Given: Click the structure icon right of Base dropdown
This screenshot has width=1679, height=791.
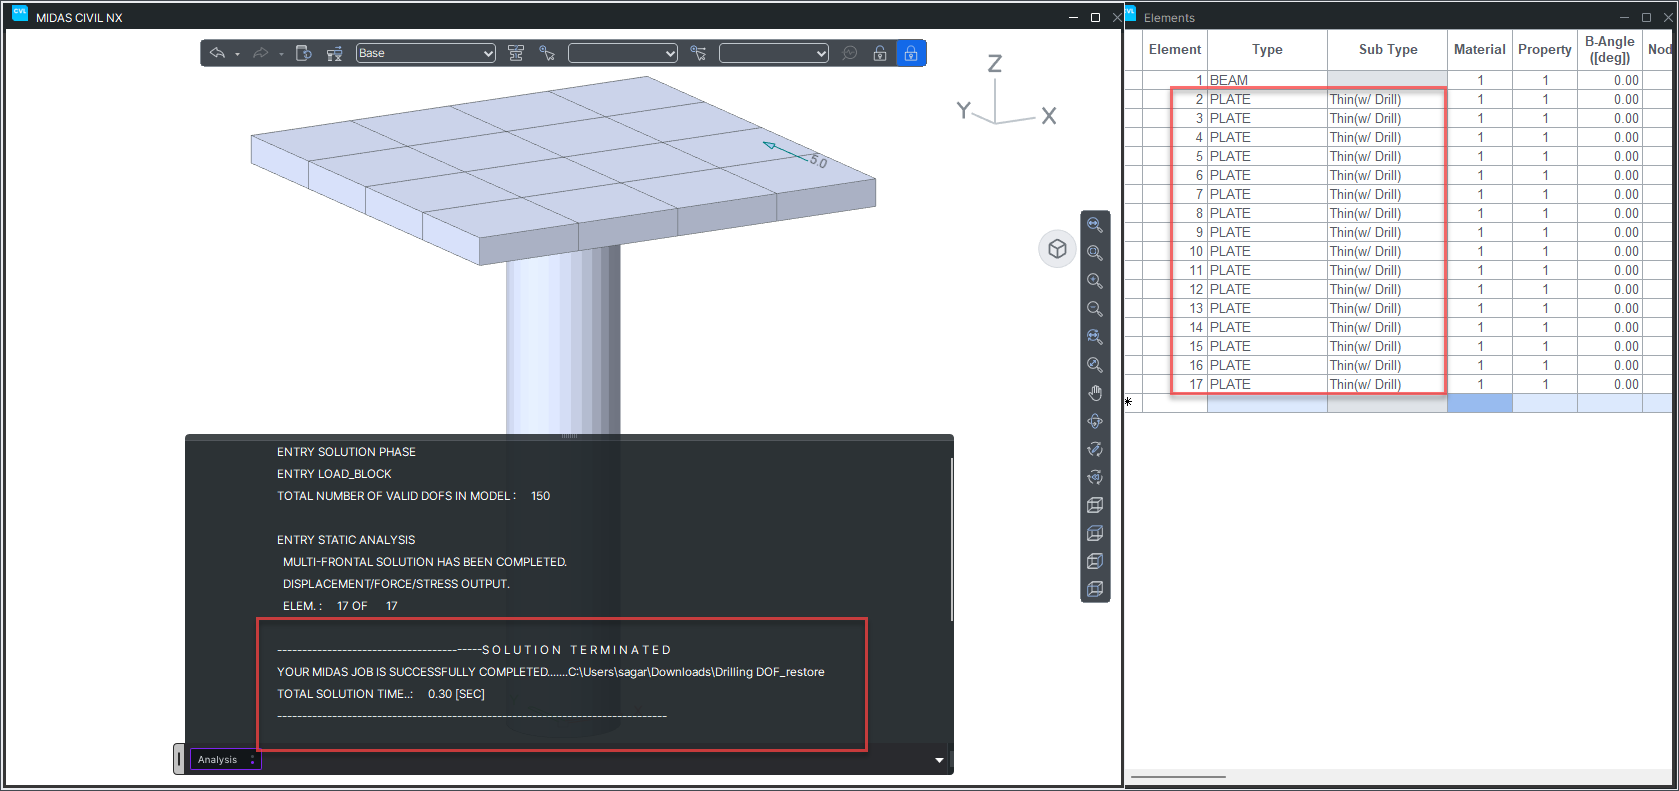Looking at the screenshot, I should [x=516, y=53].
